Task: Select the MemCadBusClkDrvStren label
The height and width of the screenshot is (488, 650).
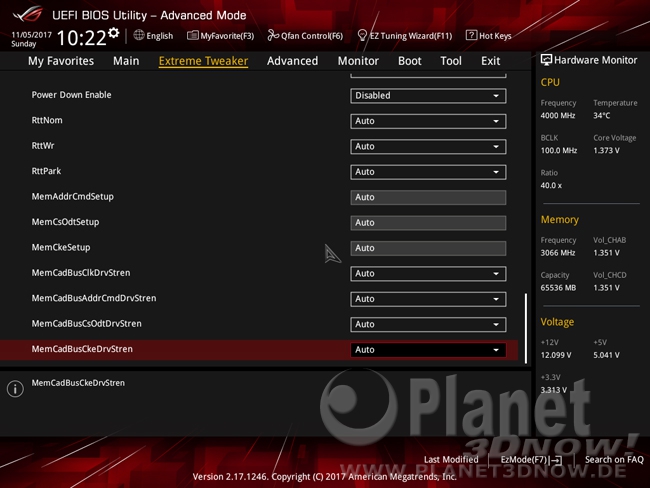Action: pos(81,273)
